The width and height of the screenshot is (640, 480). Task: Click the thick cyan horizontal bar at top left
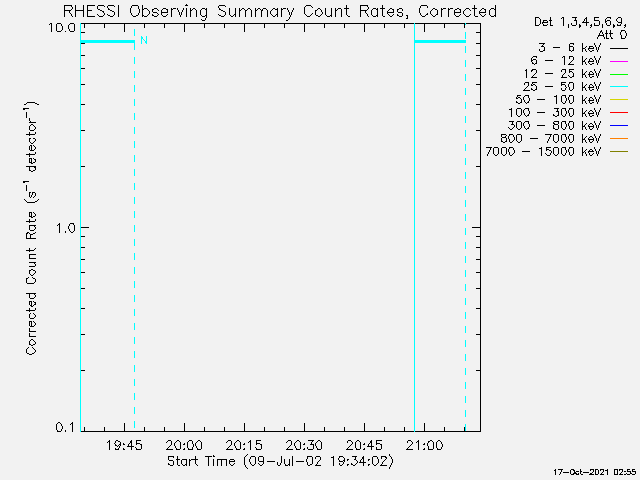[108, 41]
